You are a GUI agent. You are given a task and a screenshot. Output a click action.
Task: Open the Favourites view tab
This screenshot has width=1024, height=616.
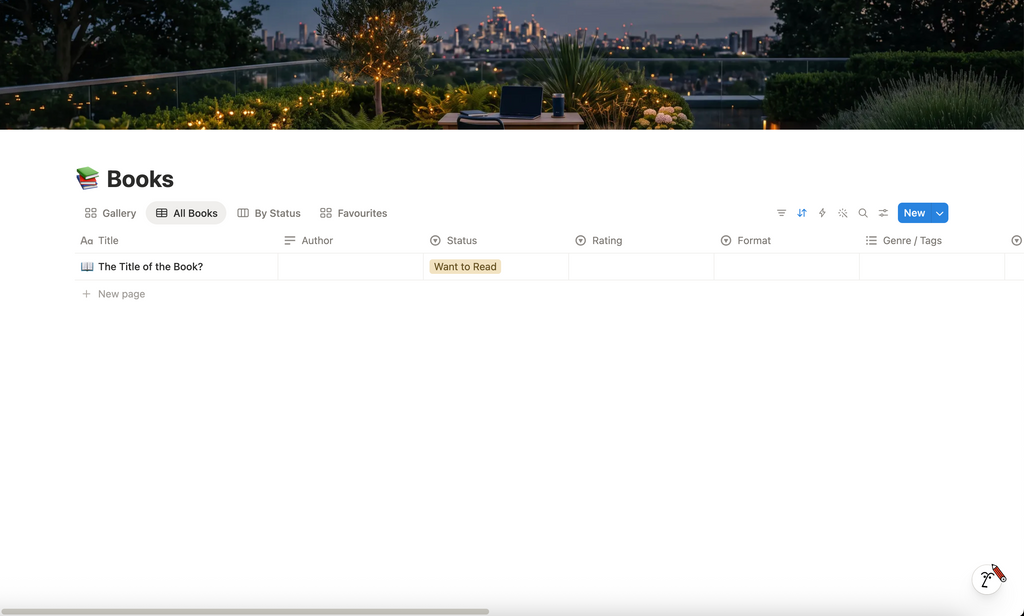353,213
